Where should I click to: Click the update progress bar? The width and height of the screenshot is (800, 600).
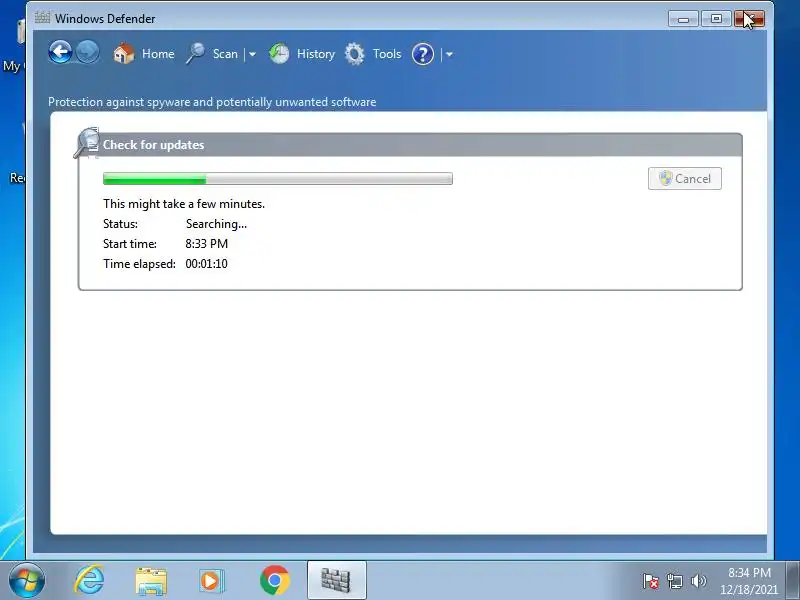coord(278,179)
